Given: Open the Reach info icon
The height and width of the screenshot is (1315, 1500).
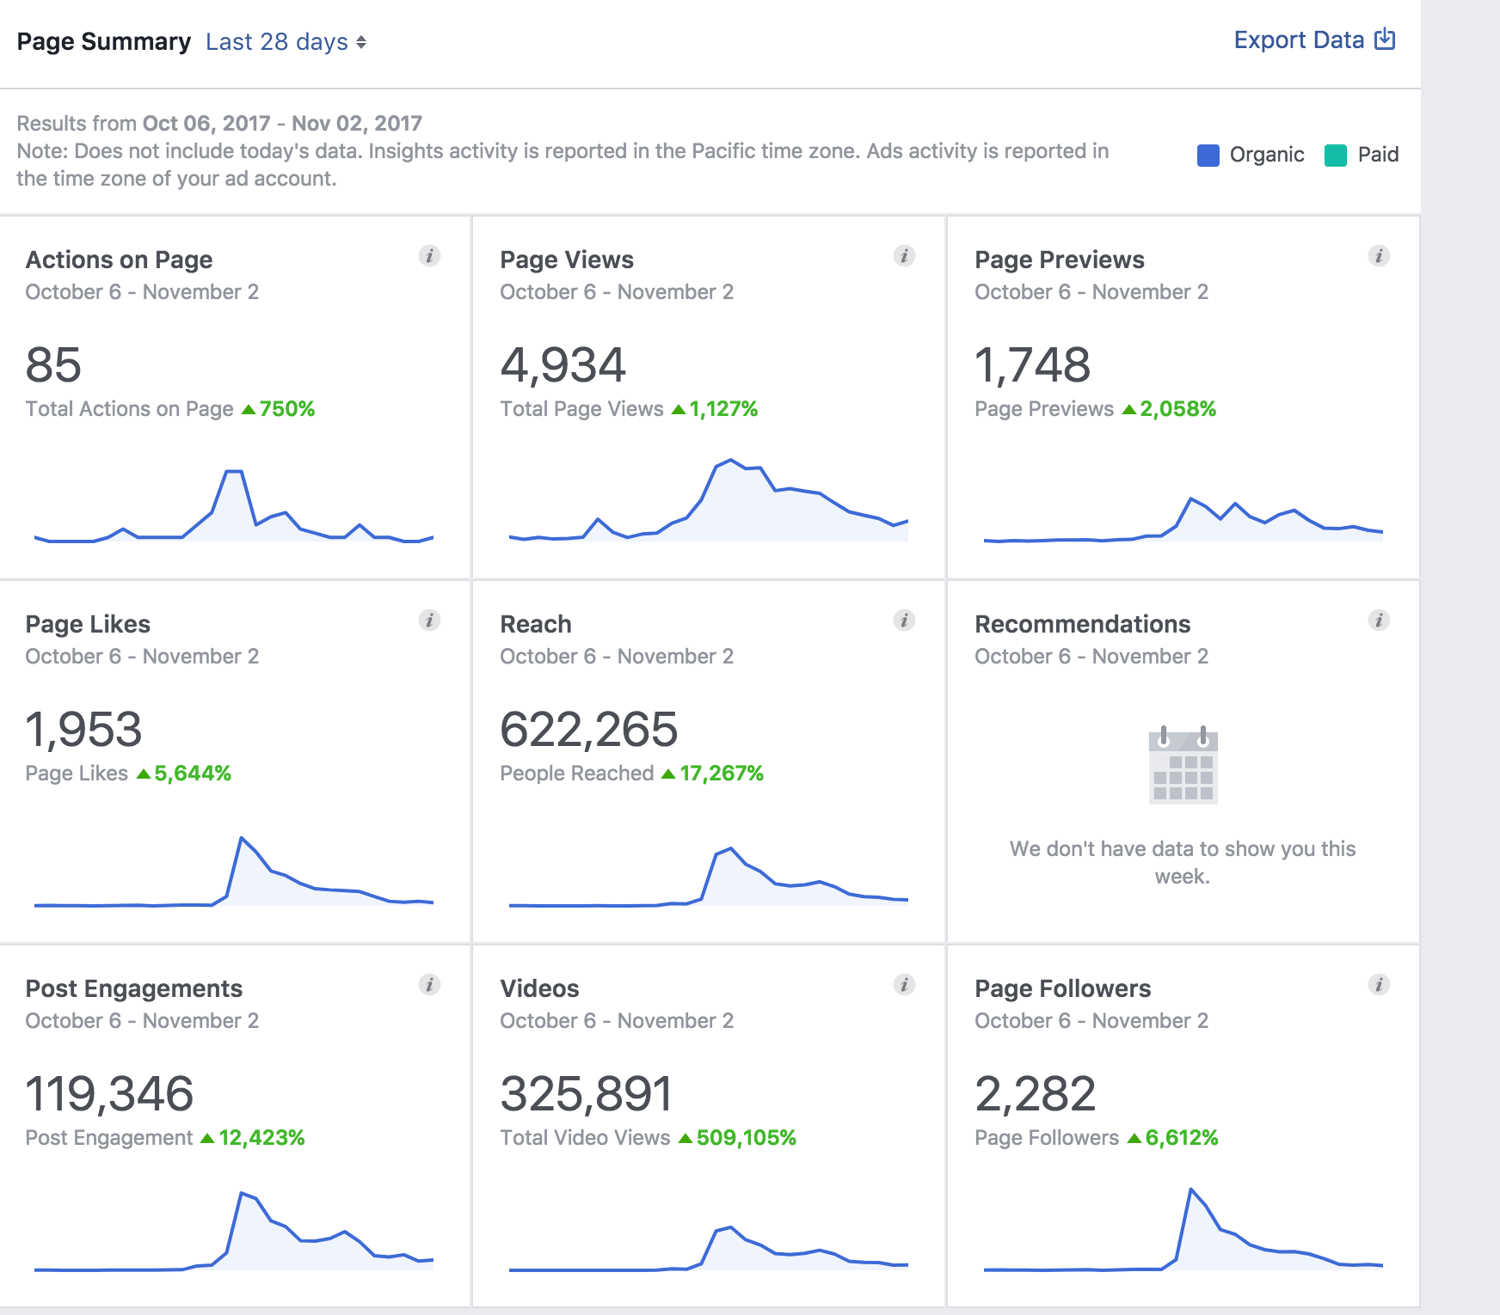Looking at the screenshot, I should tap(905, 620).
